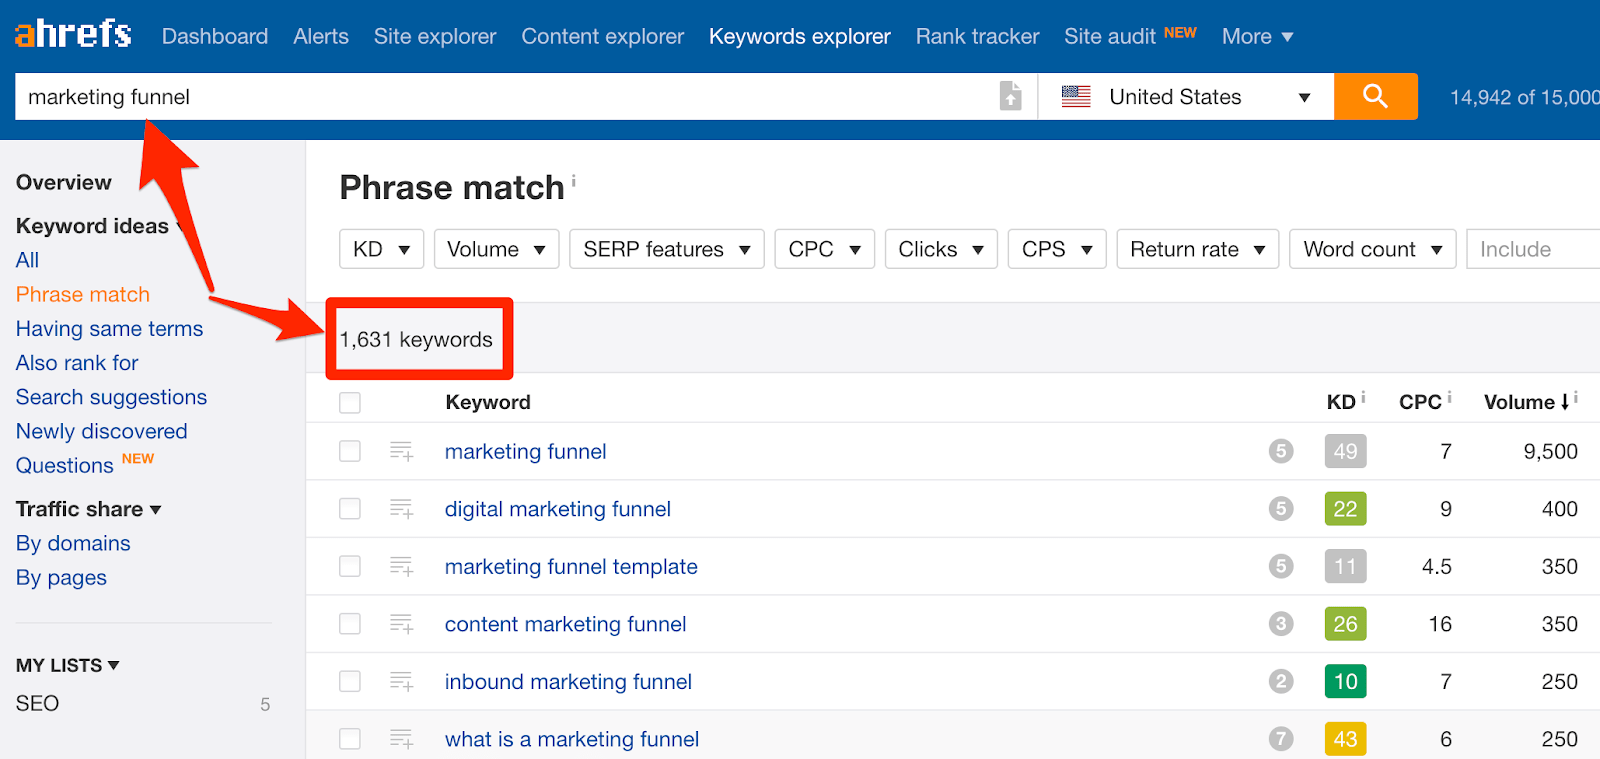The width and height of the screenshot is (1600, 759).
Task: Open the KD filter dropdown
Action: pos(382,249)
